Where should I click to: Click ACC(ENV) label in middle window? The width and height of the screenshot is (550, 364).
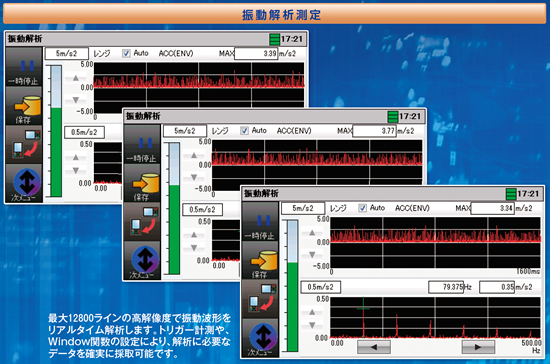294,131
